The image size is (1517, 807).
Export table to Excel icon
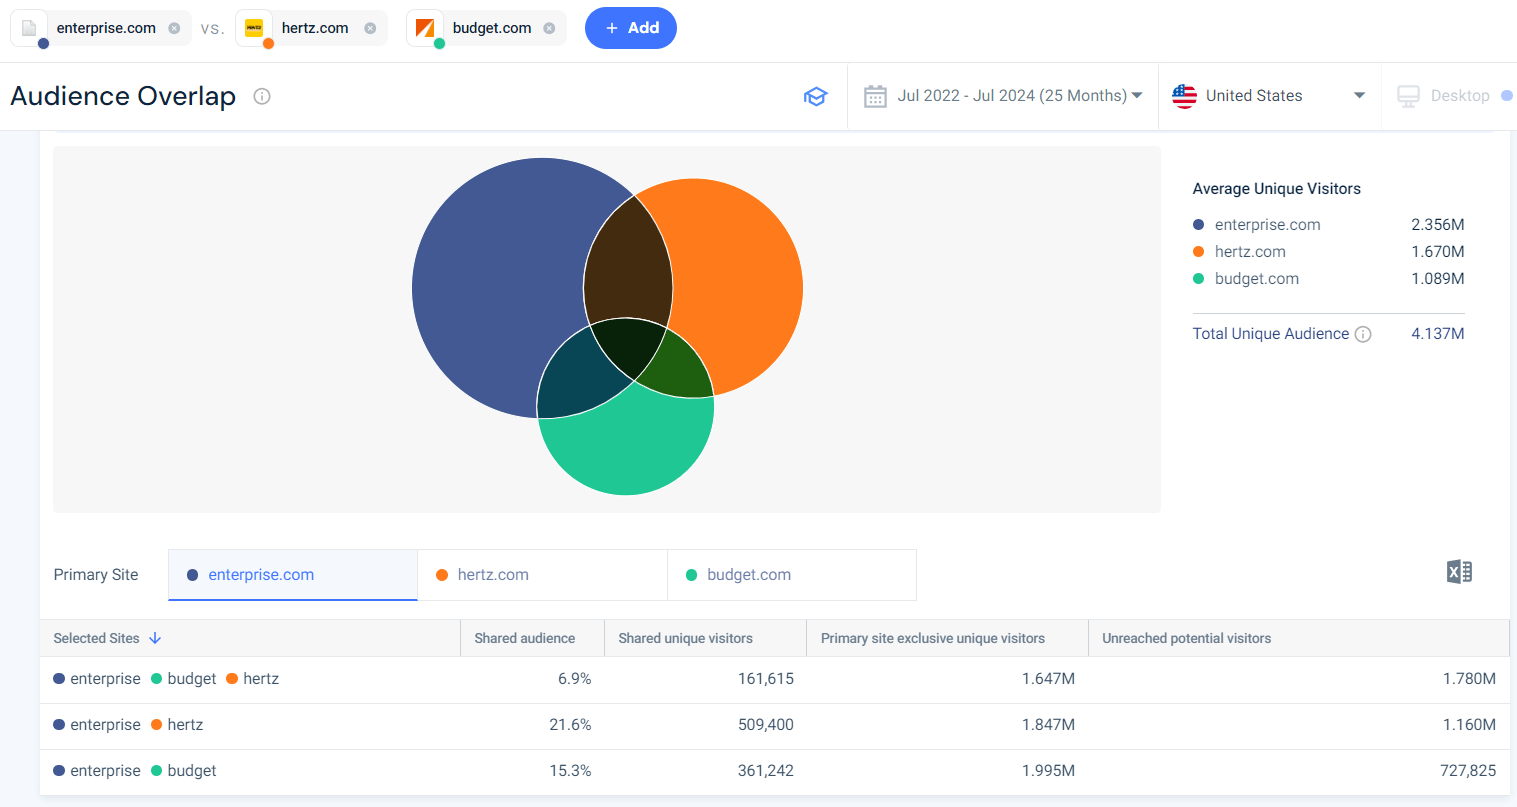point(1459,572)
